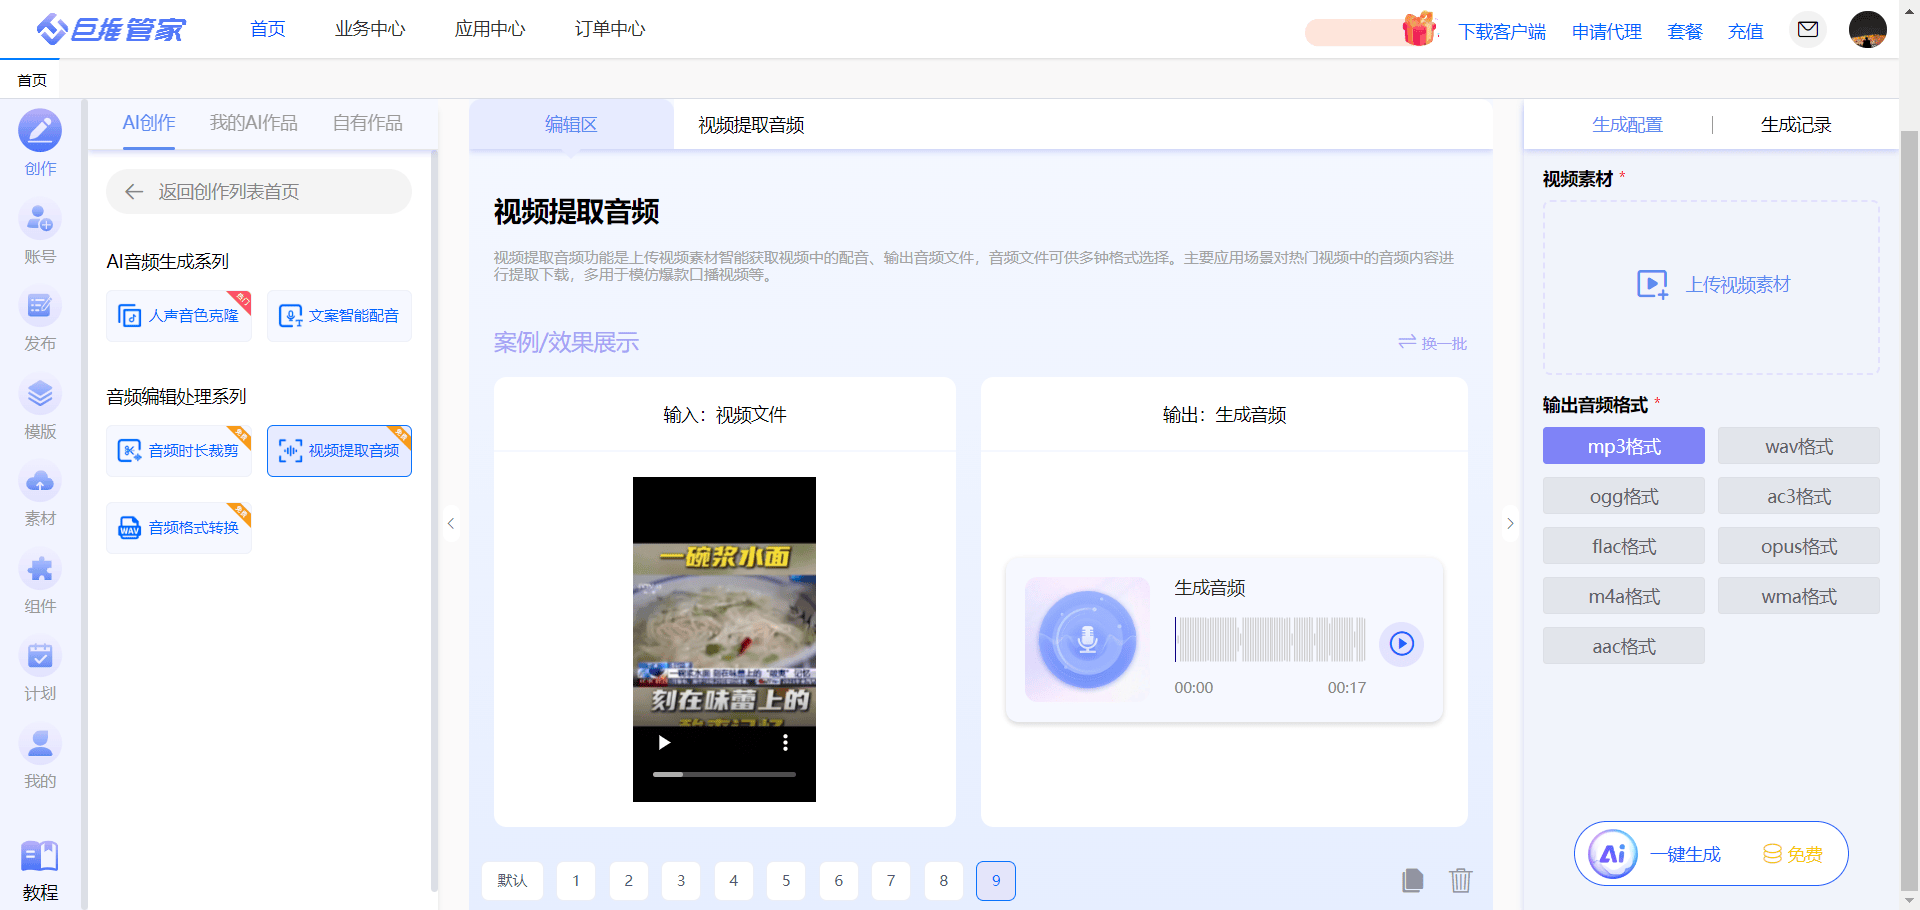The height and width of the screenshot is (910, 1920).
Task: Click the 素材 cloud sidebar icon
Action: coord(40,482)
